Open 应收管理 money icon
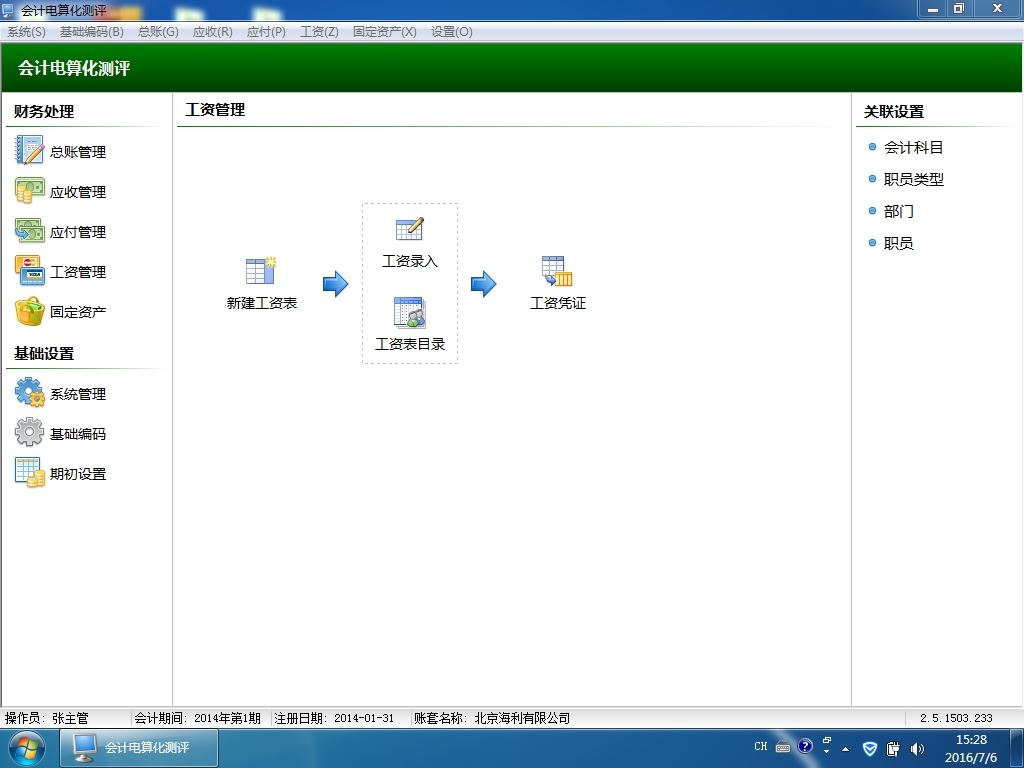1024x768 pixels. [29, 191]
